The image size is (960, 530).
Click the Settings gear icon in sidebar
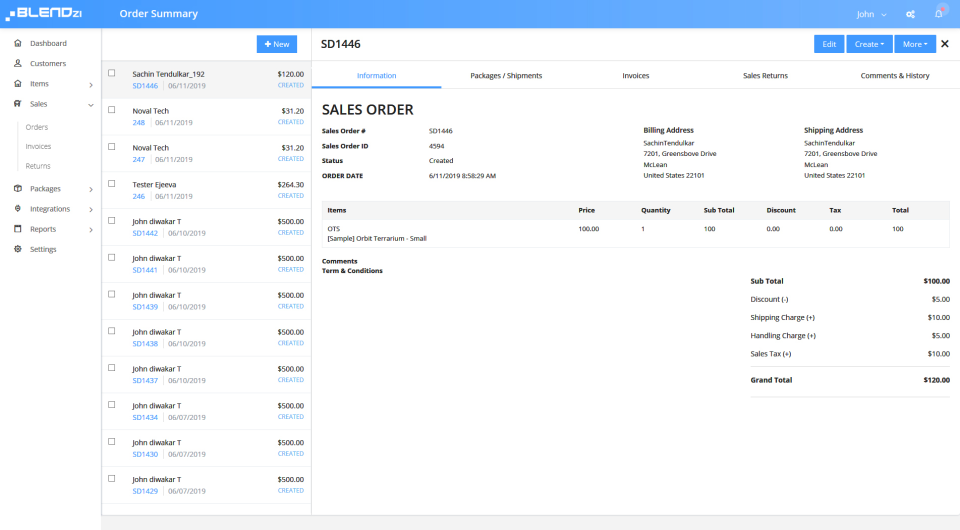(18, 249)
